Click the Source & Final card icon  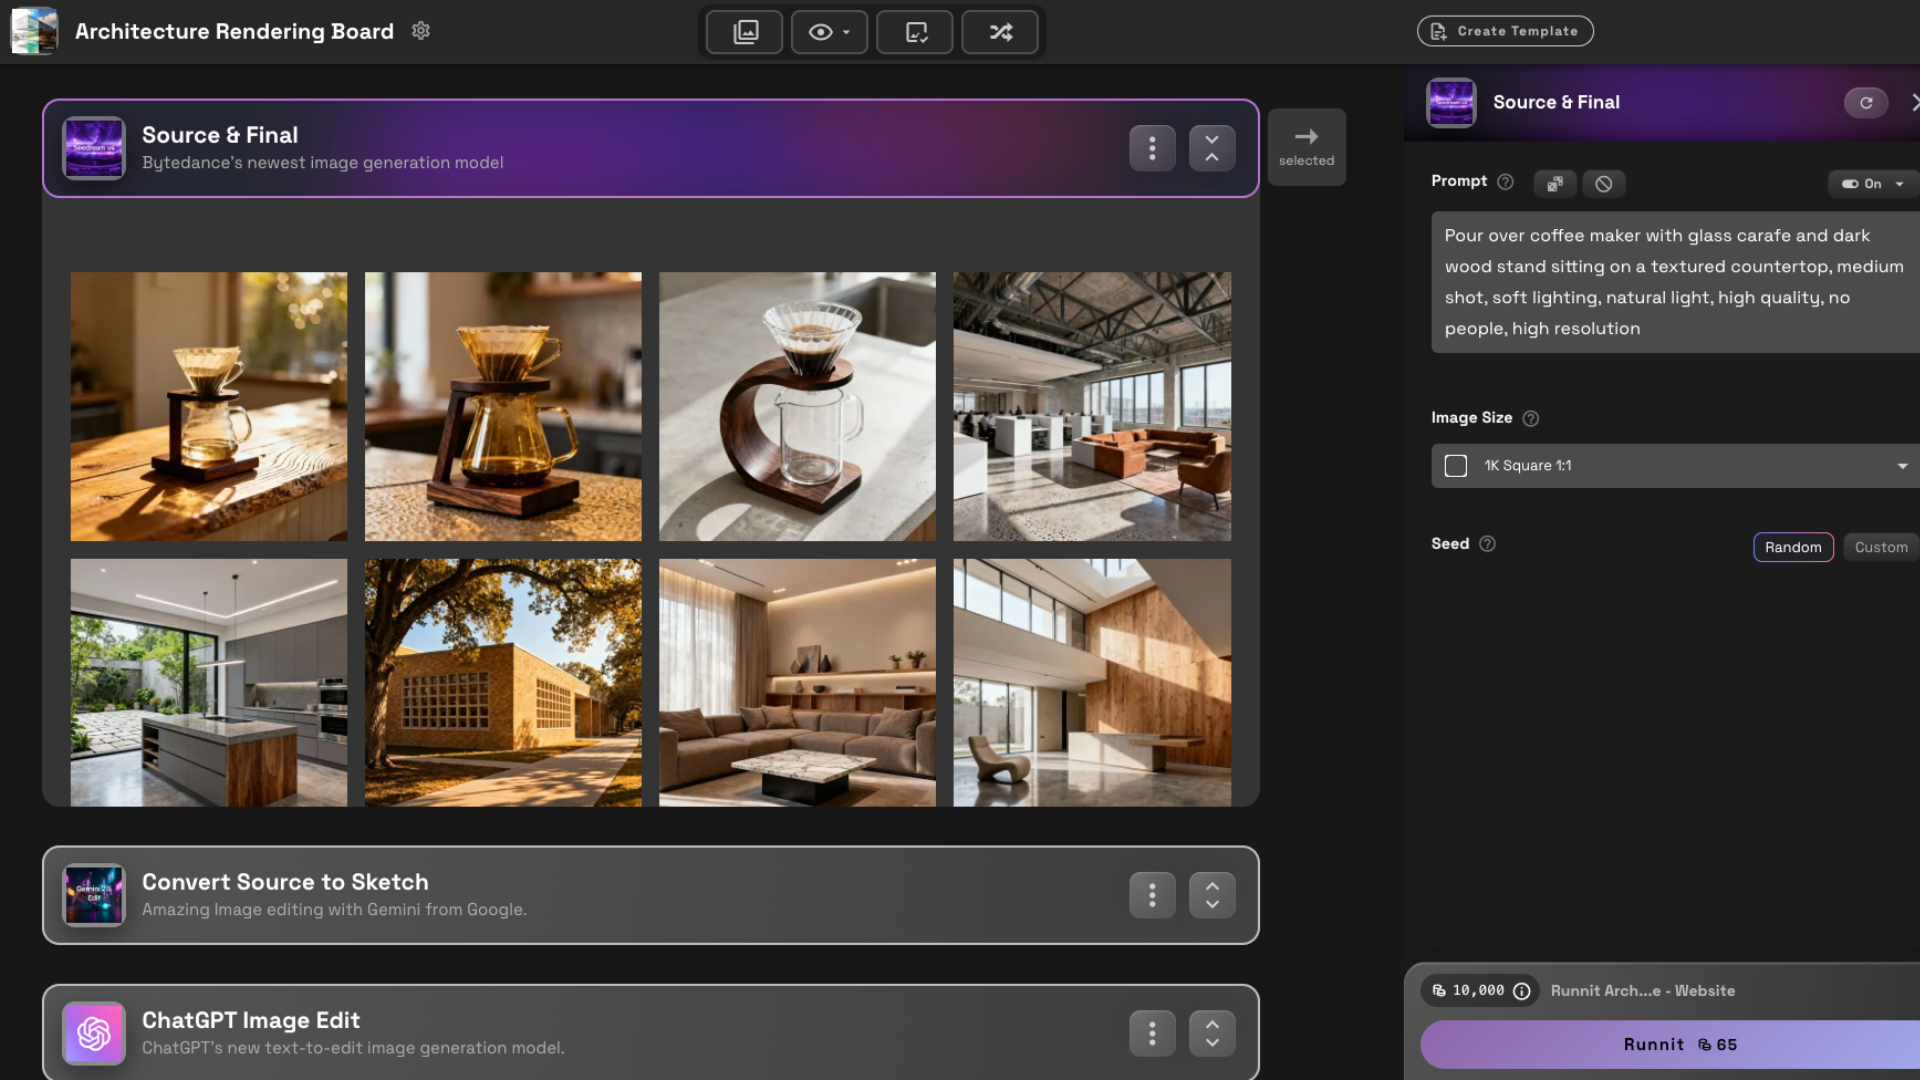94,148
